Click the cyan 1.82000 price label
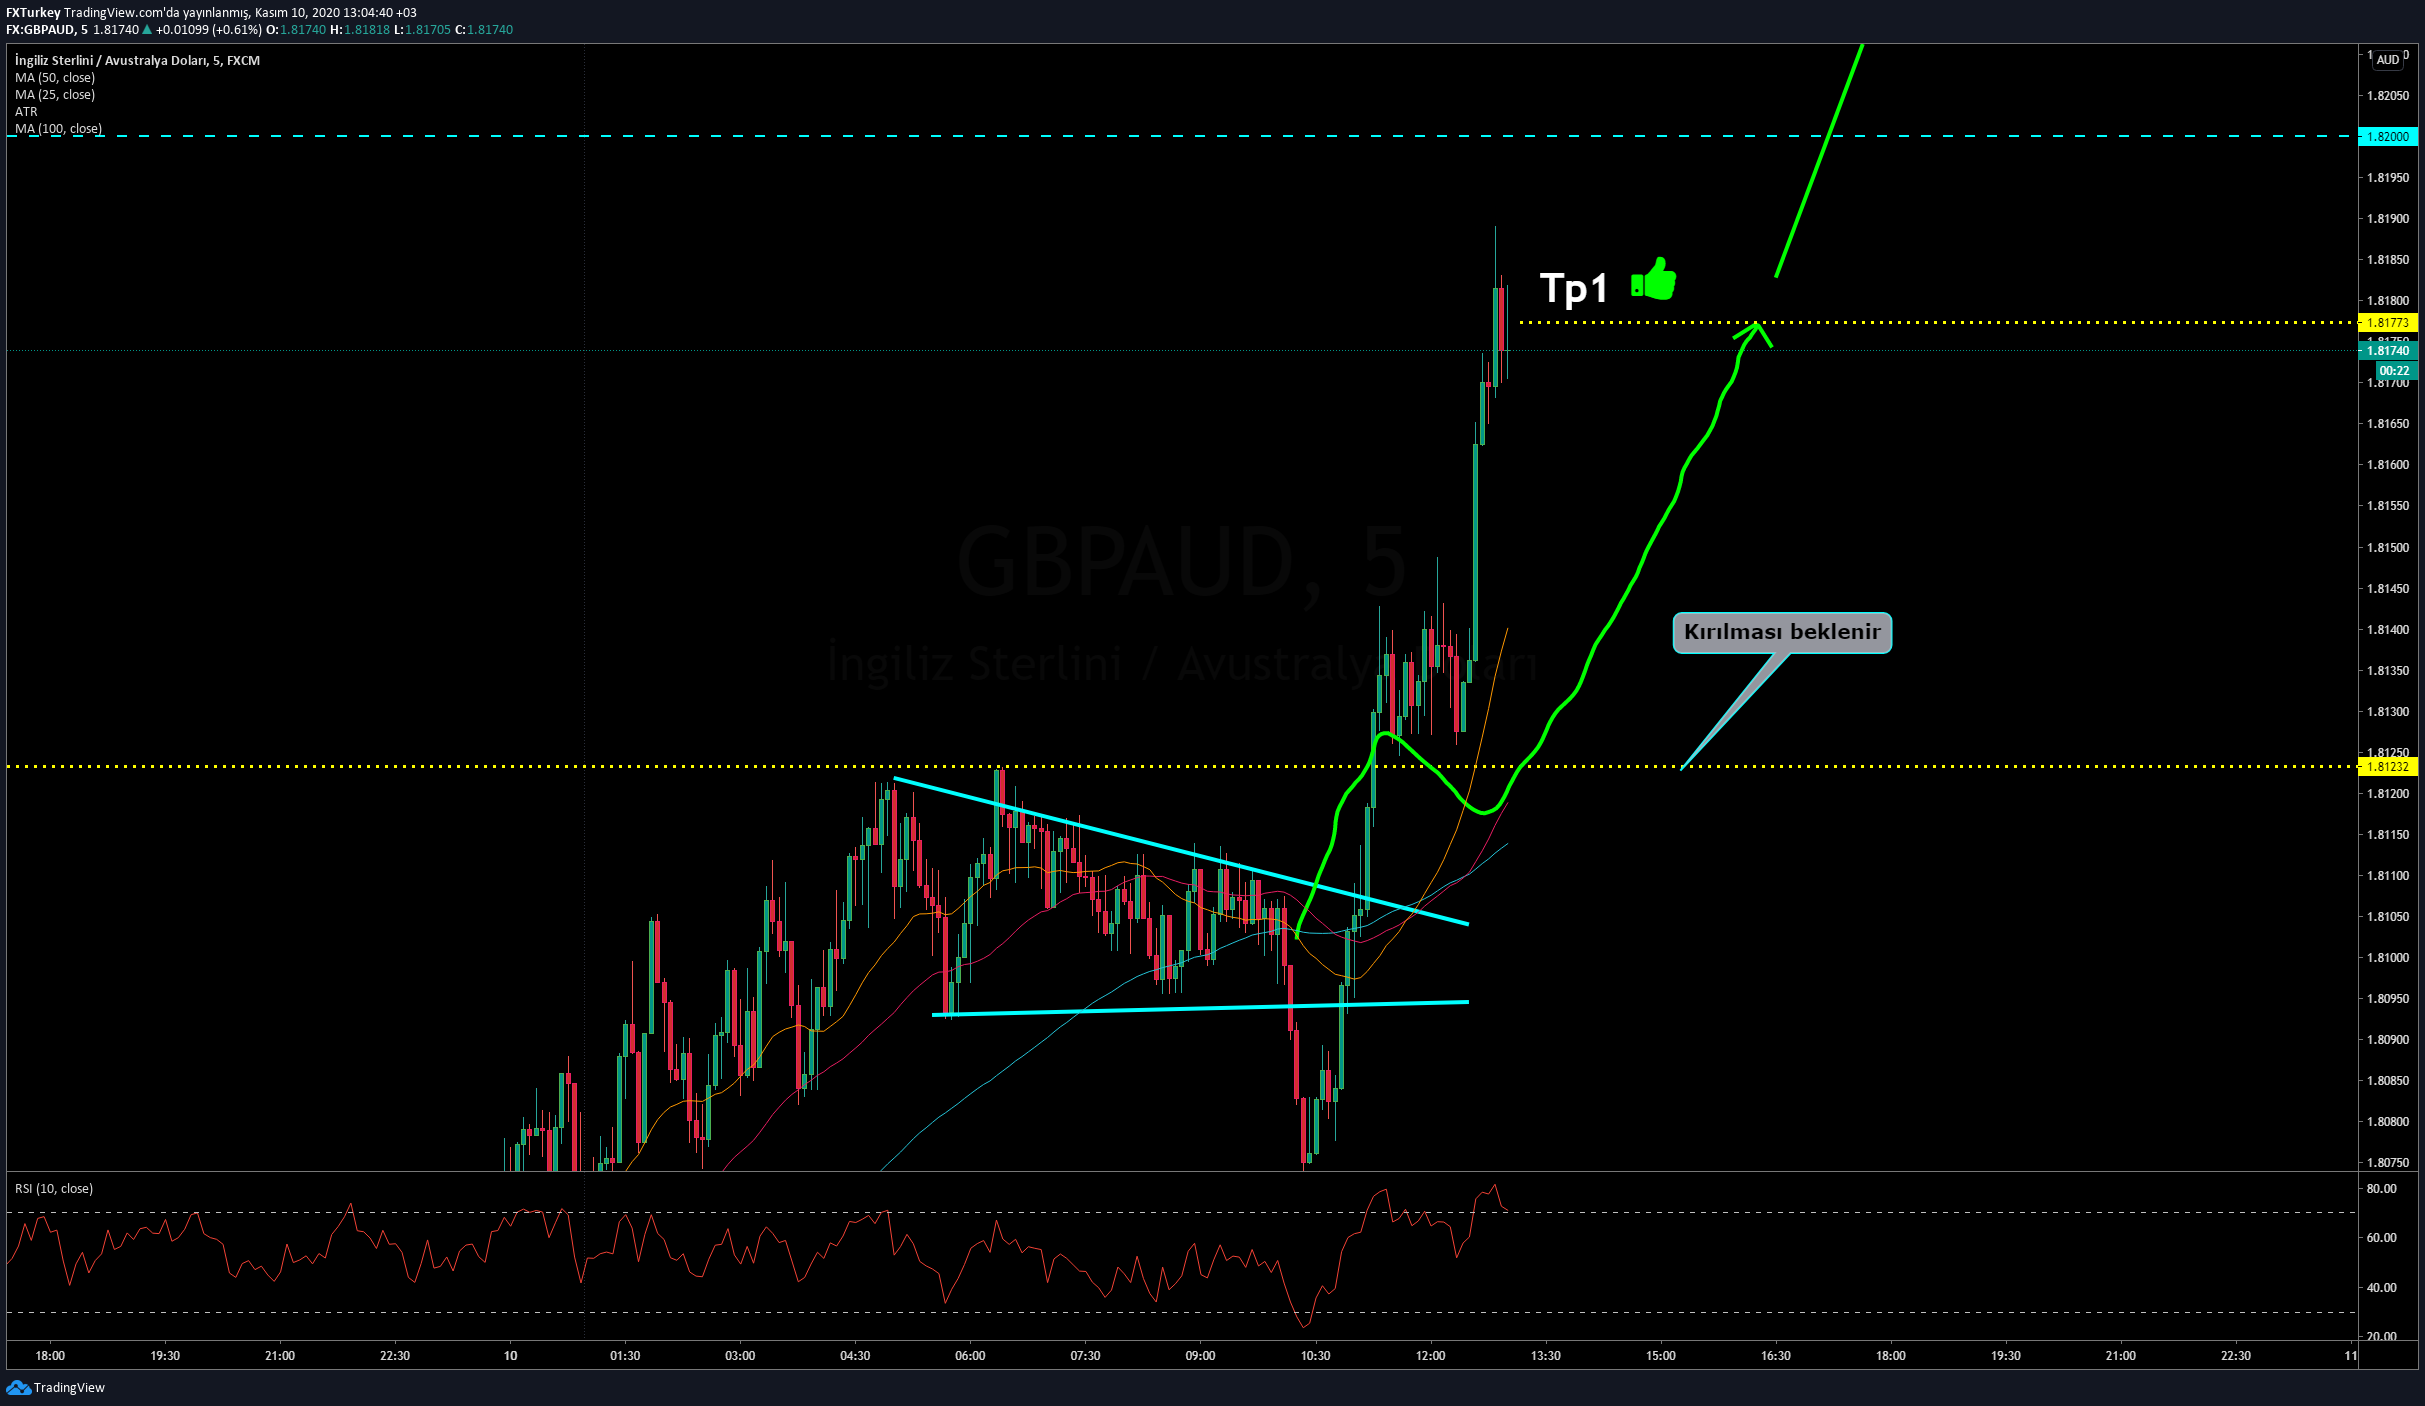This screenshot has width=2425, height=1406. (2388, 137)
